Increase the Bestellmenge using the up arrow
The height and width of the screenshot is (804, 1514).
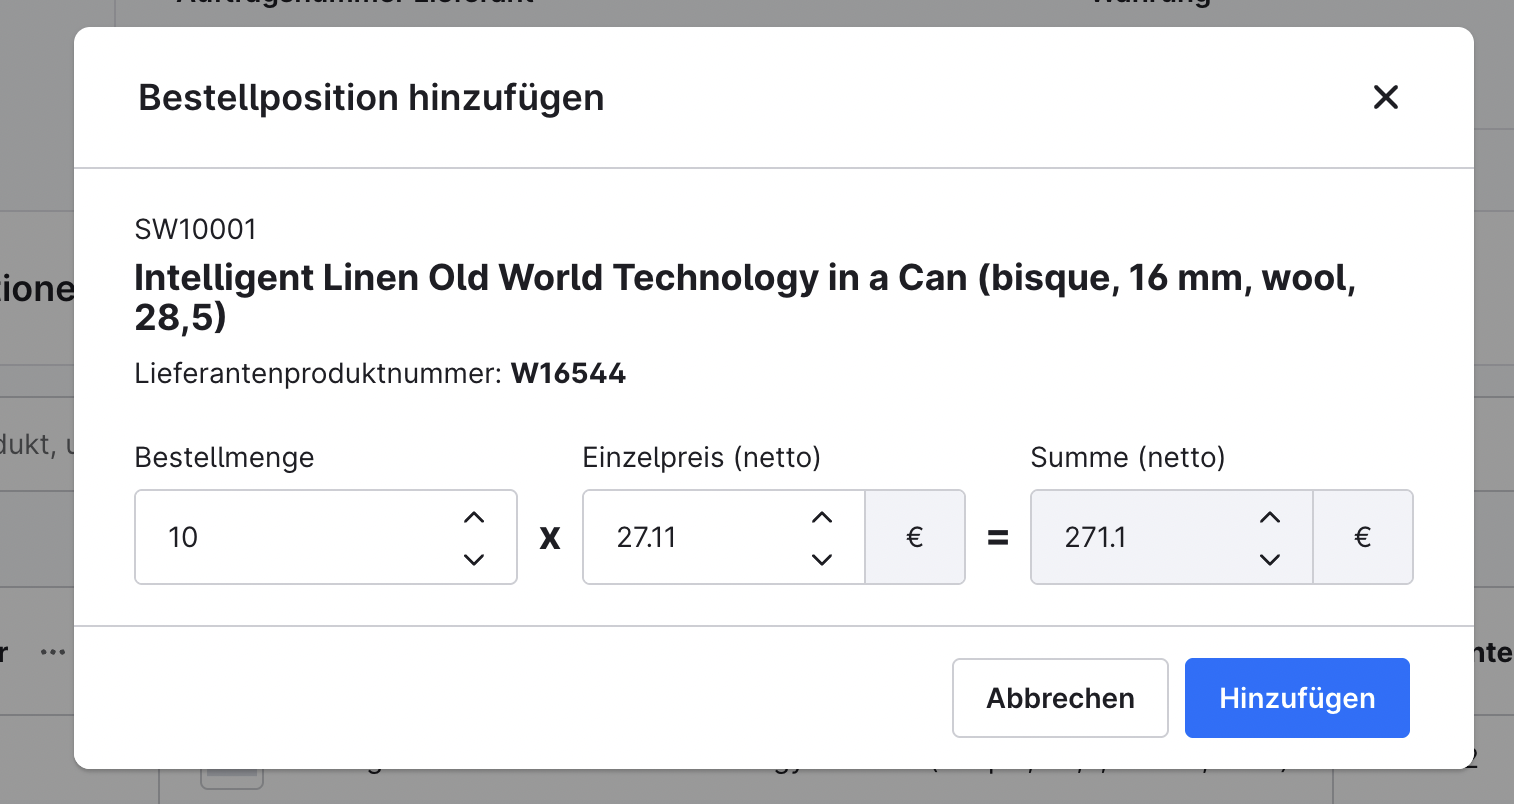(474, 517)
